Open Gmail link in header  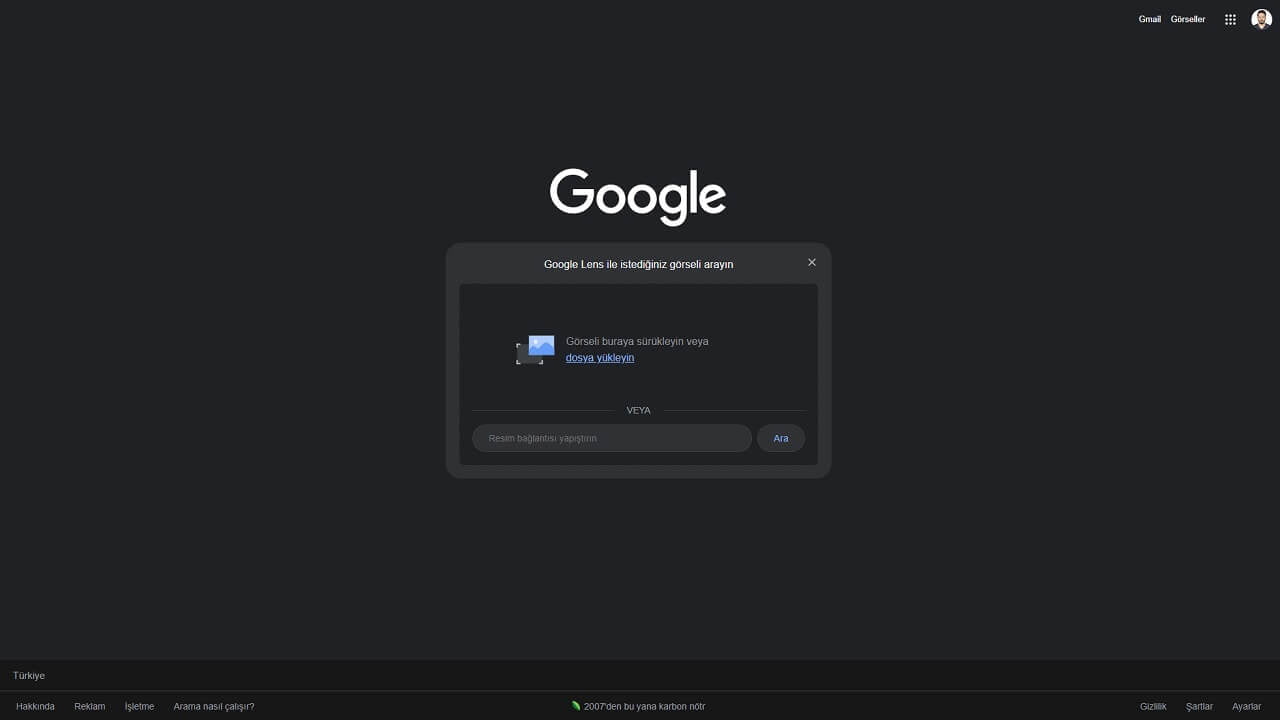1150,19
